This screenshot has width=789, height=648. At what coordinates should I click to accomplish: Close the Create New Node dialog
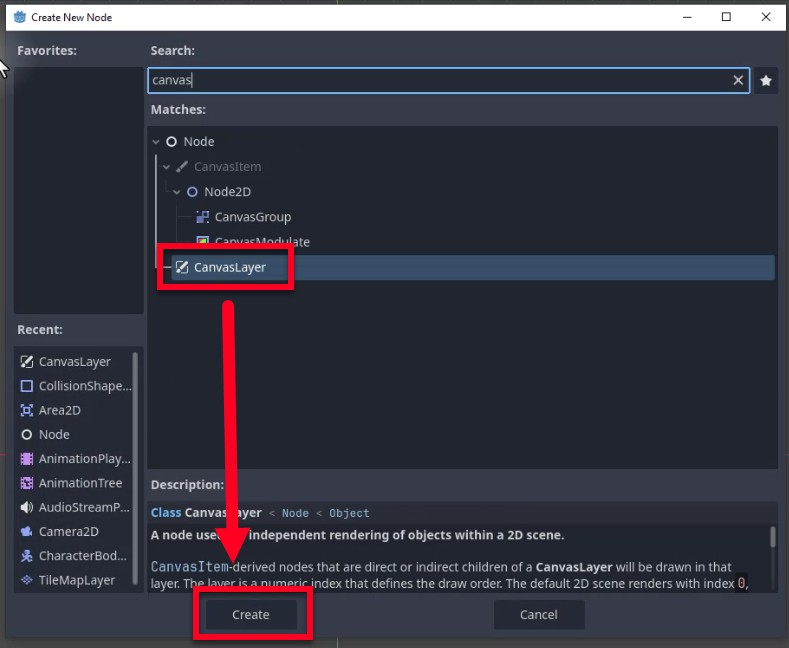pos(766,17)
